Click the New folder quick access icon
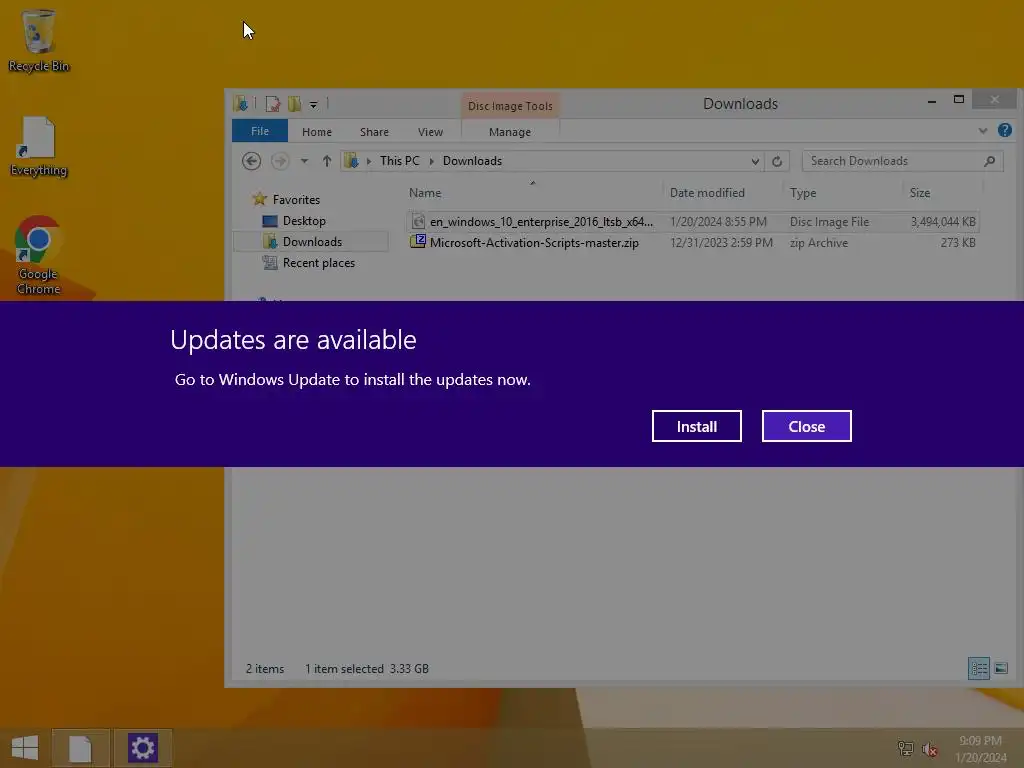Viewport: 1024px width, 768px height. point(295,104)
